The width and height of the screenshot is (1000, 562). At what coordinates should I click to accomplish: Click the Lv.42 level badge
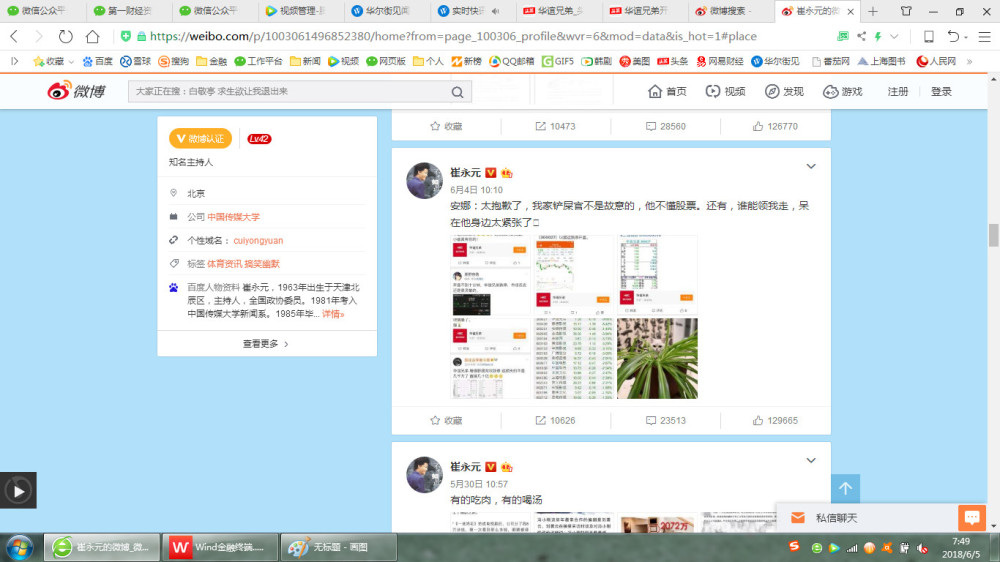(259, 138)
